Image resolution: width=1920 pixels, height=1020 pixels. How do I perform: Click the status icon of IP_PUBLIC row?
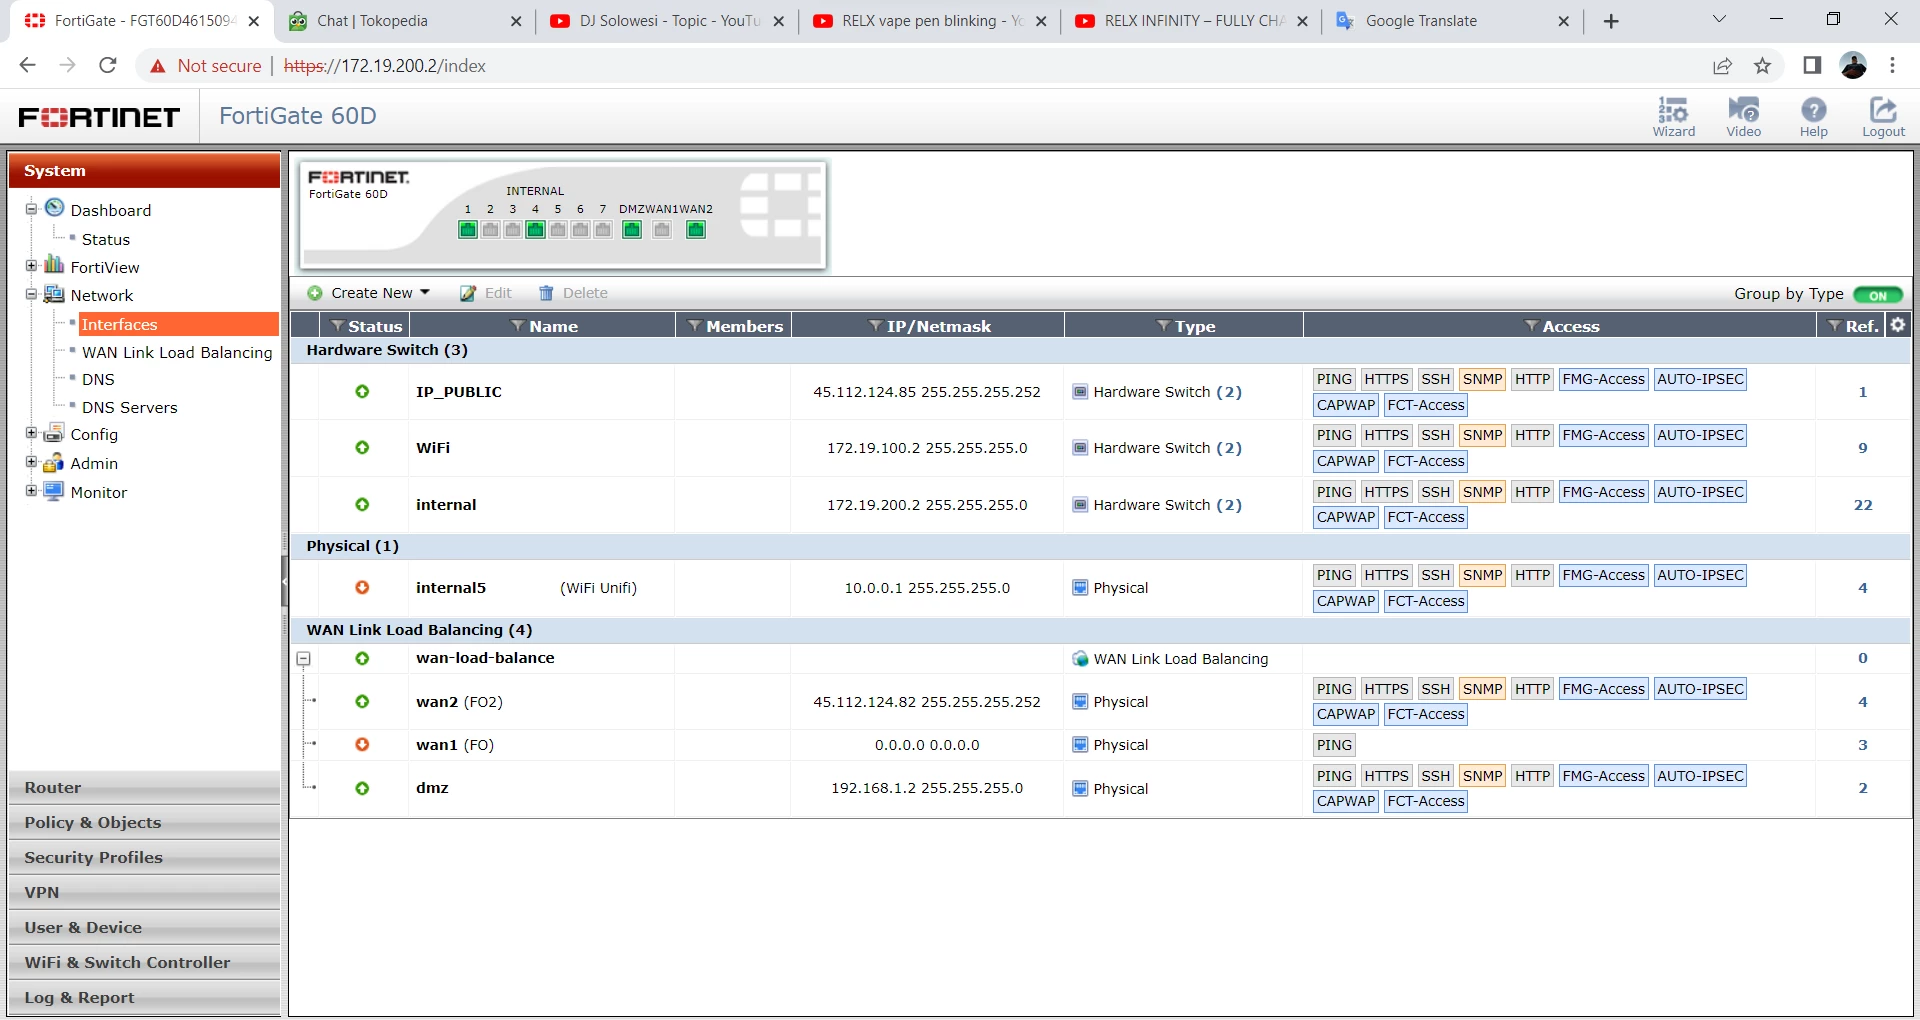click(x=362, y=392)
